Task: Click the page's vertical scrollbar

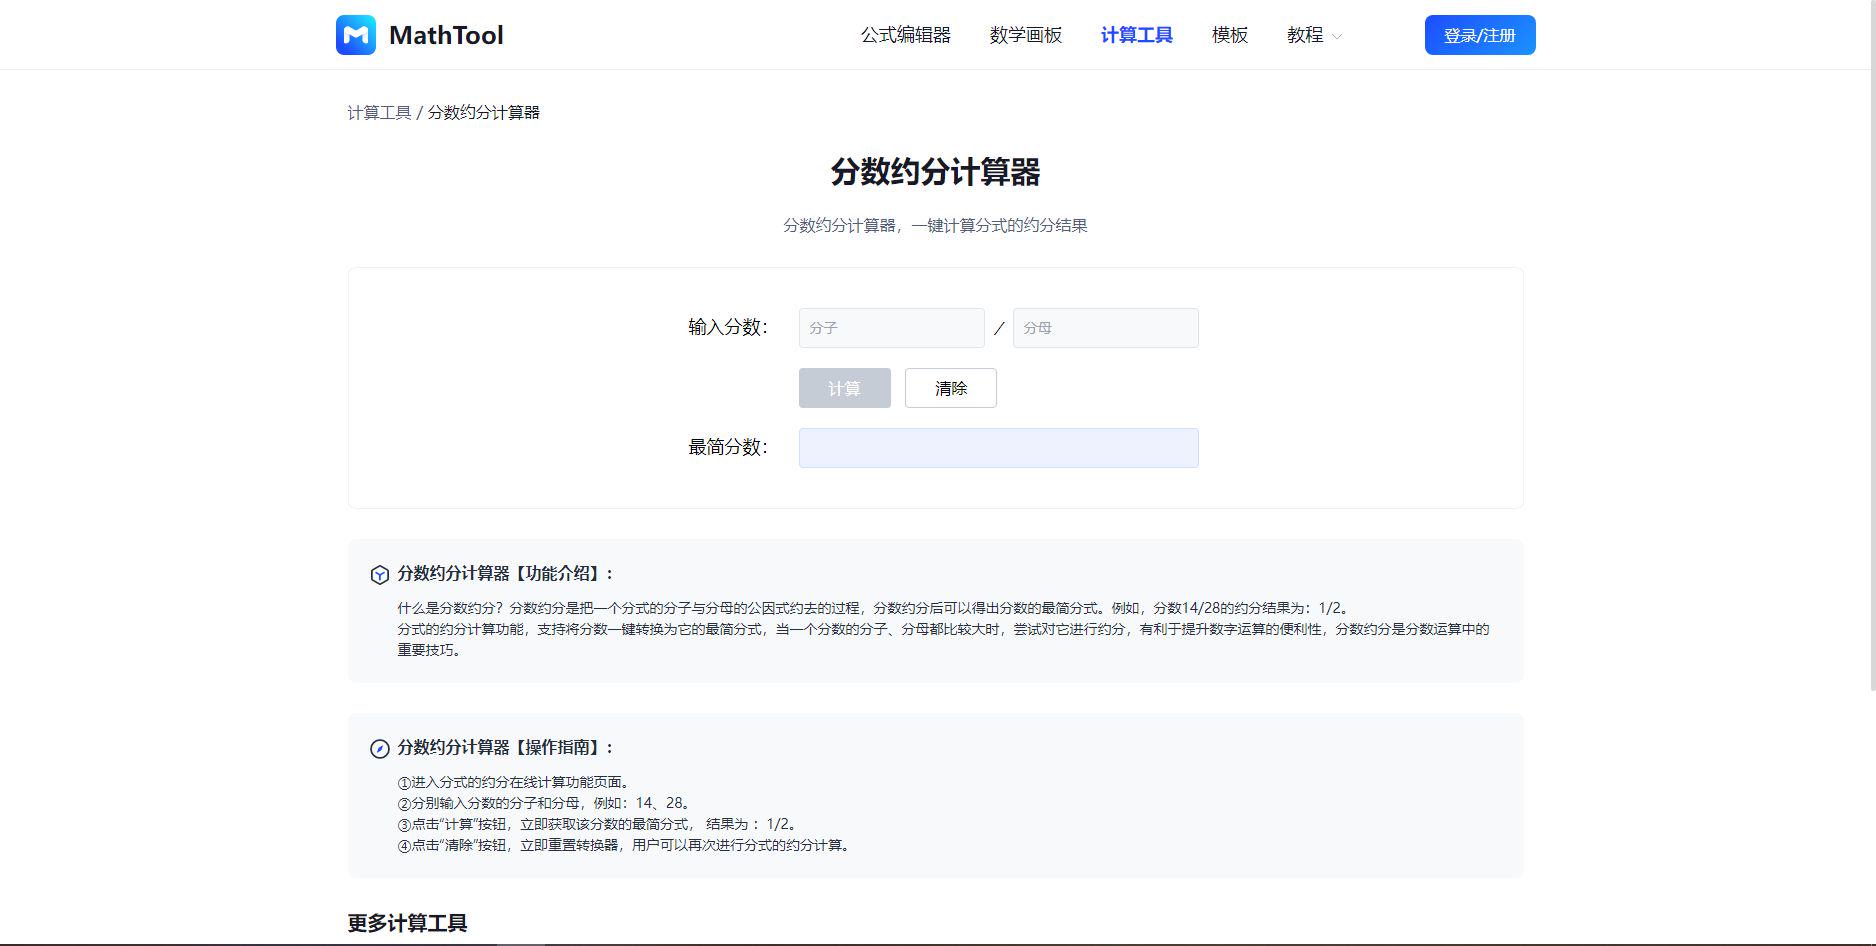Action: click(x=1871, y=350)
